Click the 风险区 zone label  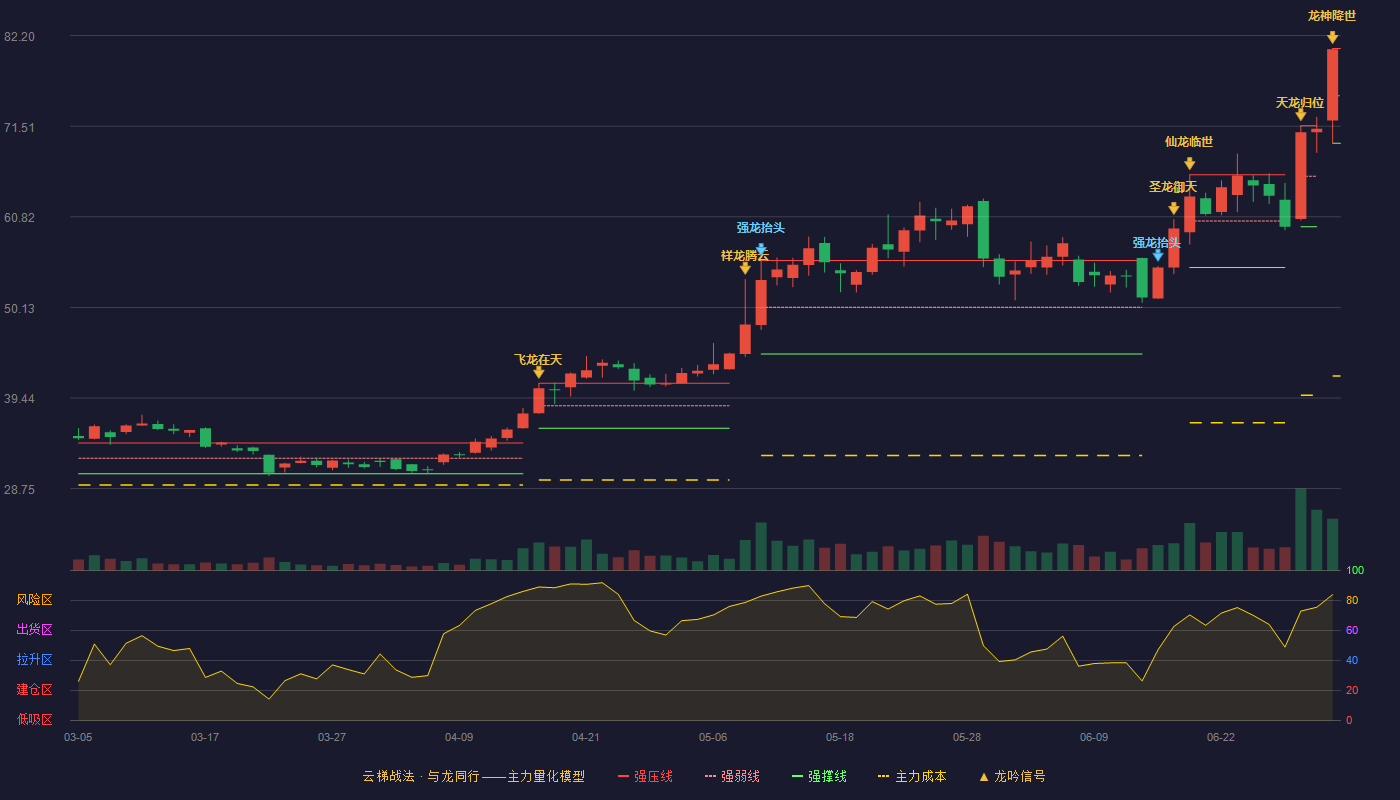point(34,600)
